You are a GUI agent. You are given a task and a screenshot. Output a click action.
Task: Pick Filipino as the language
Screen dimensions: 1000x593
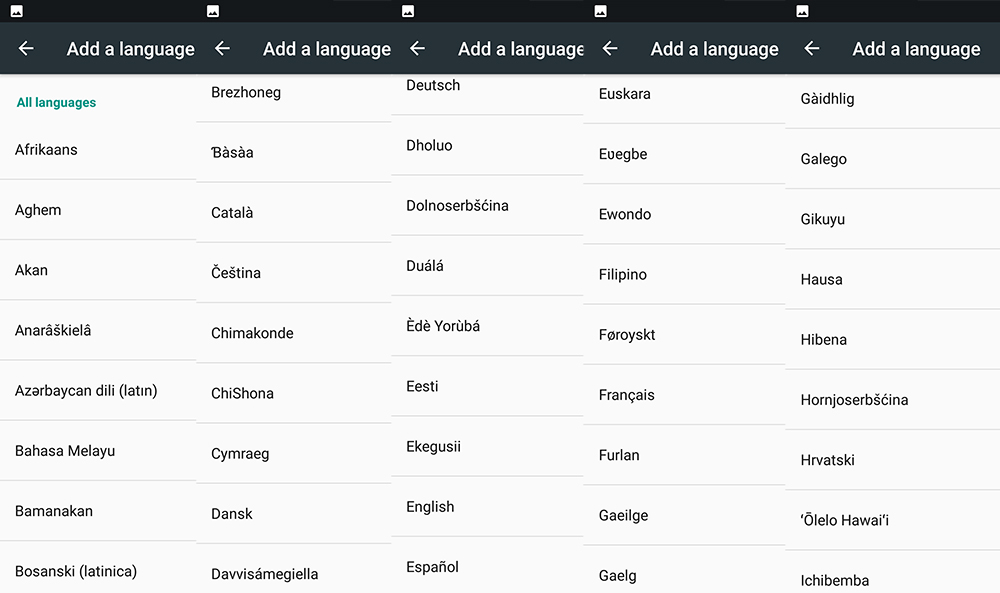point(623,274)
